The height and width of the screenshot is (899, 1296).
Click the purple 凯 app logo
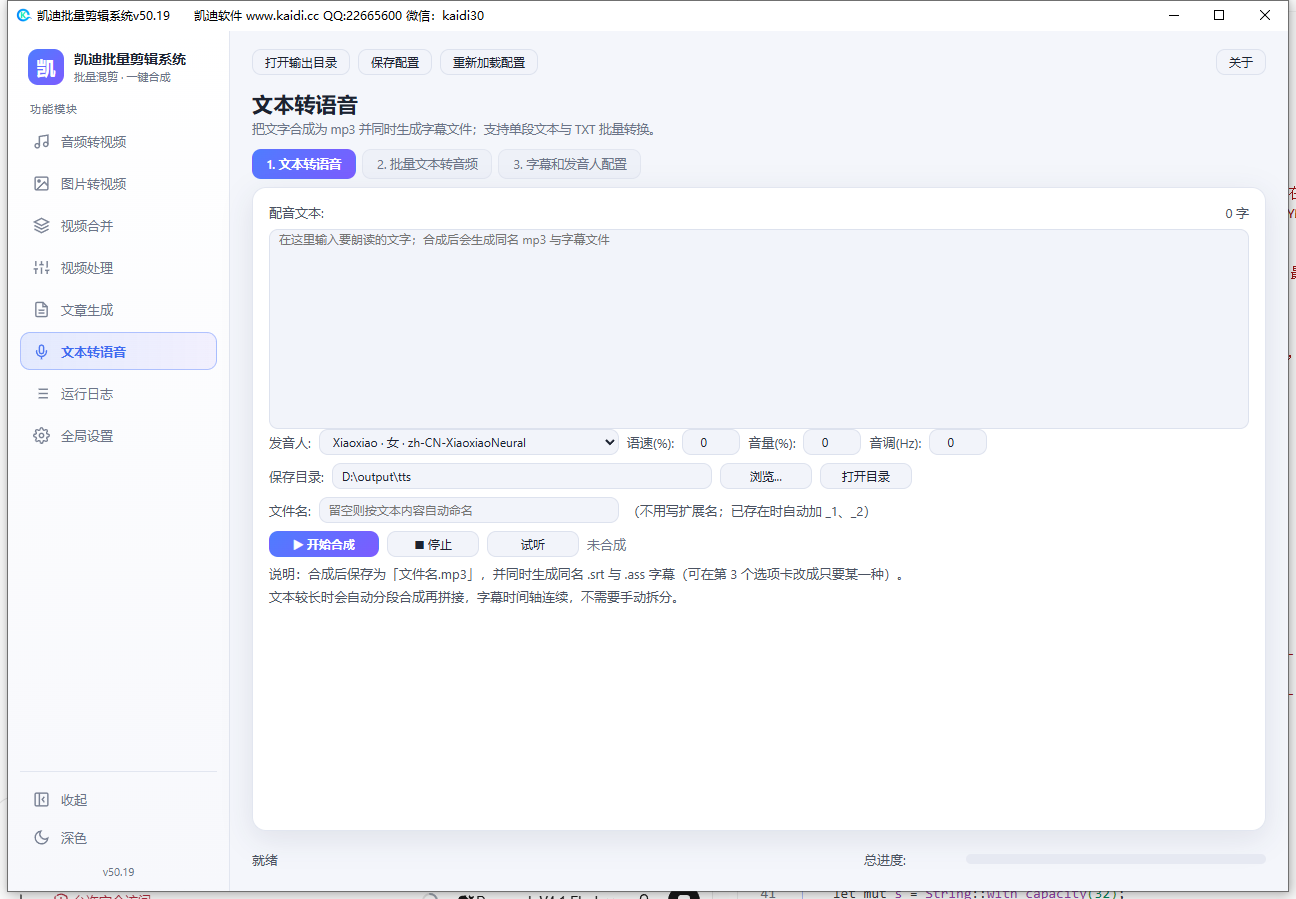[46, 67]
